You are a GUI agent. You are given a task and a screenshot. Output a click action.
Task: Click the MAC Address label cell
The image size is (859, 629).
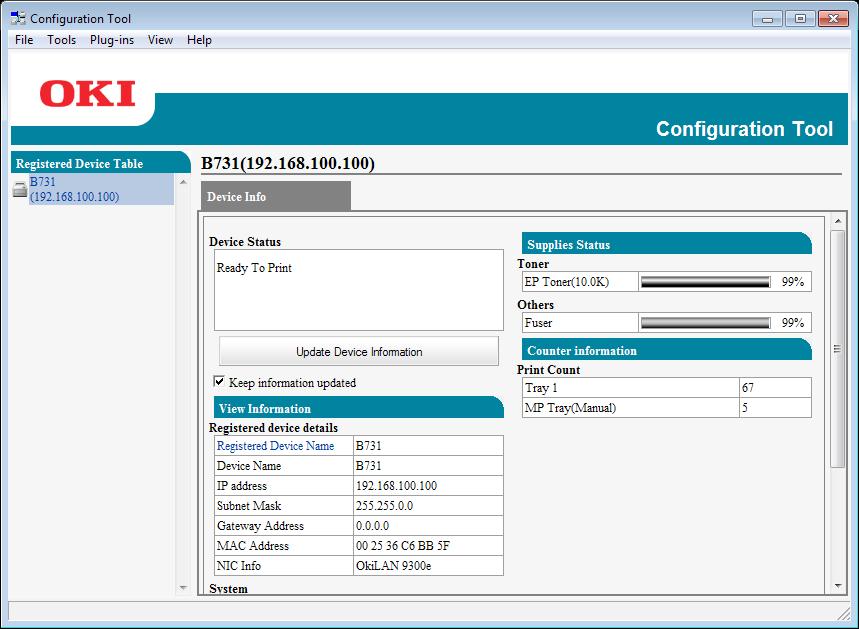[x=284, y=546]
